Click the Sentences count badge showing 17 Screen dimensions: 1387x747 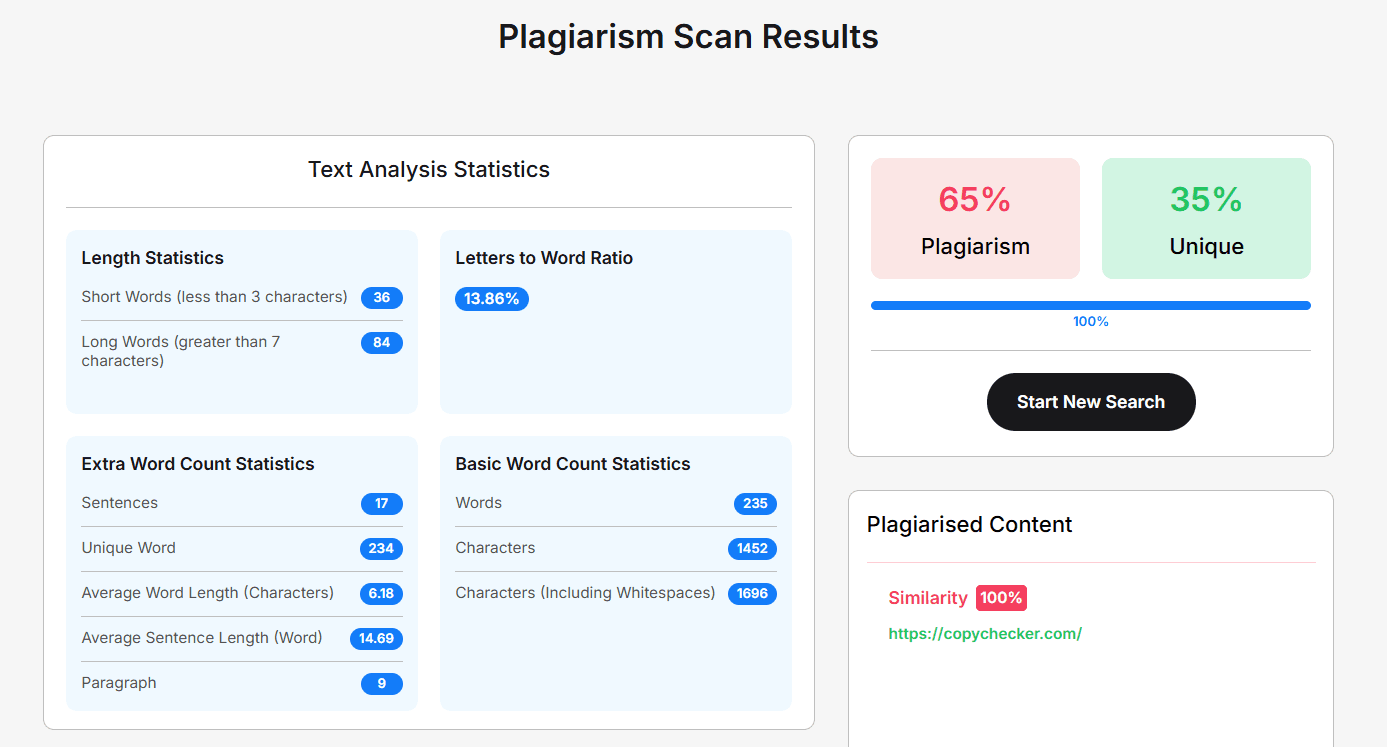coord(381,504)
